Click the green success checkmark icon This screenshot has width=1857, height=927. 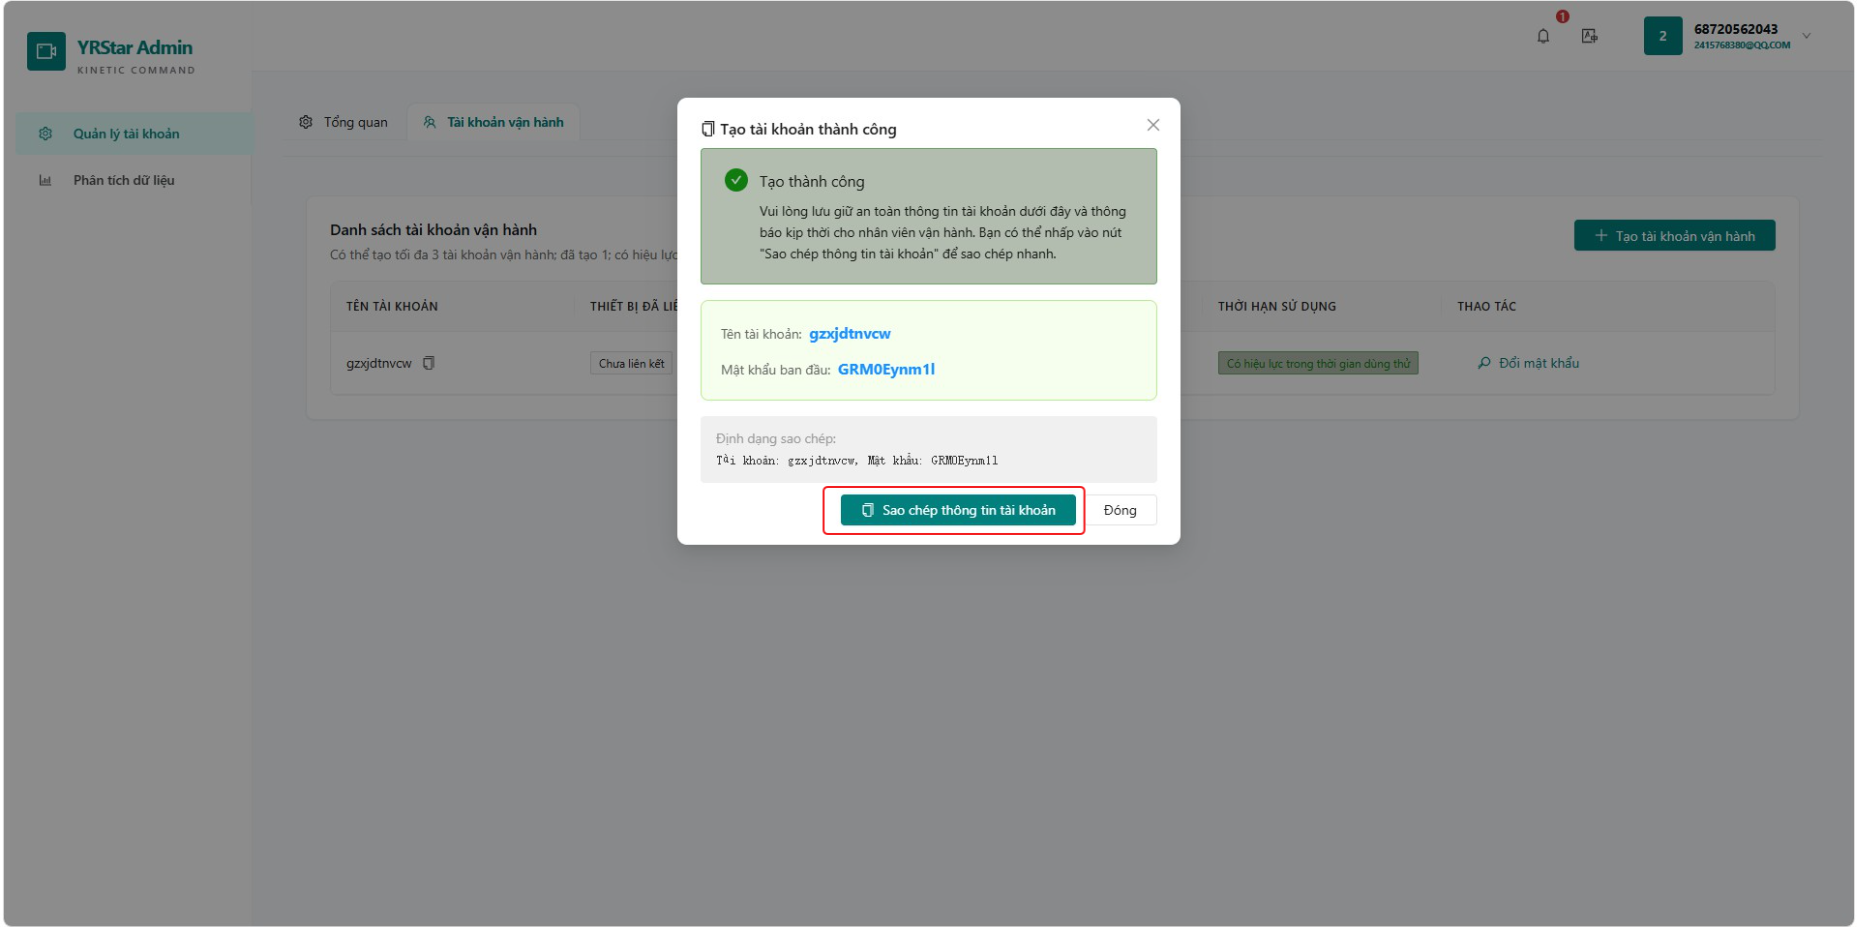click(736, 180)
